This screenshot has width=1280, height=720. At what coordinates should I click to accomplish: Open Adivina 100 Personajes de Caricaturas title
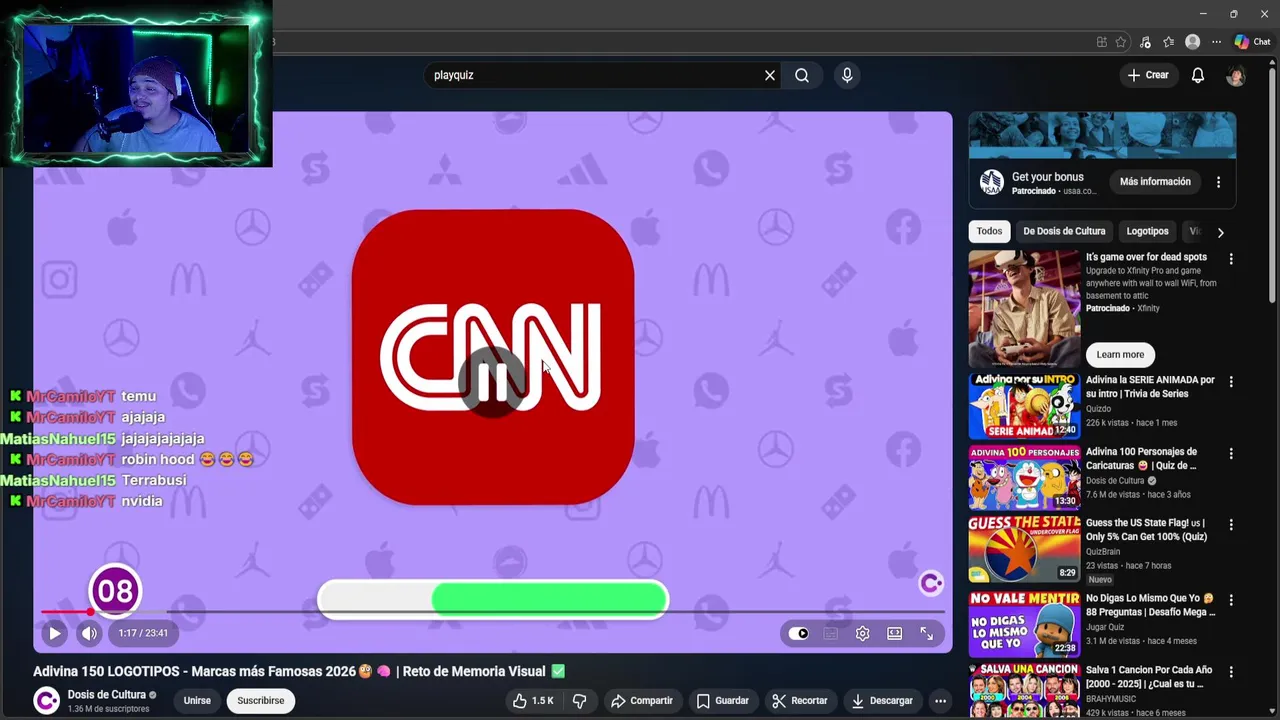1141,459
